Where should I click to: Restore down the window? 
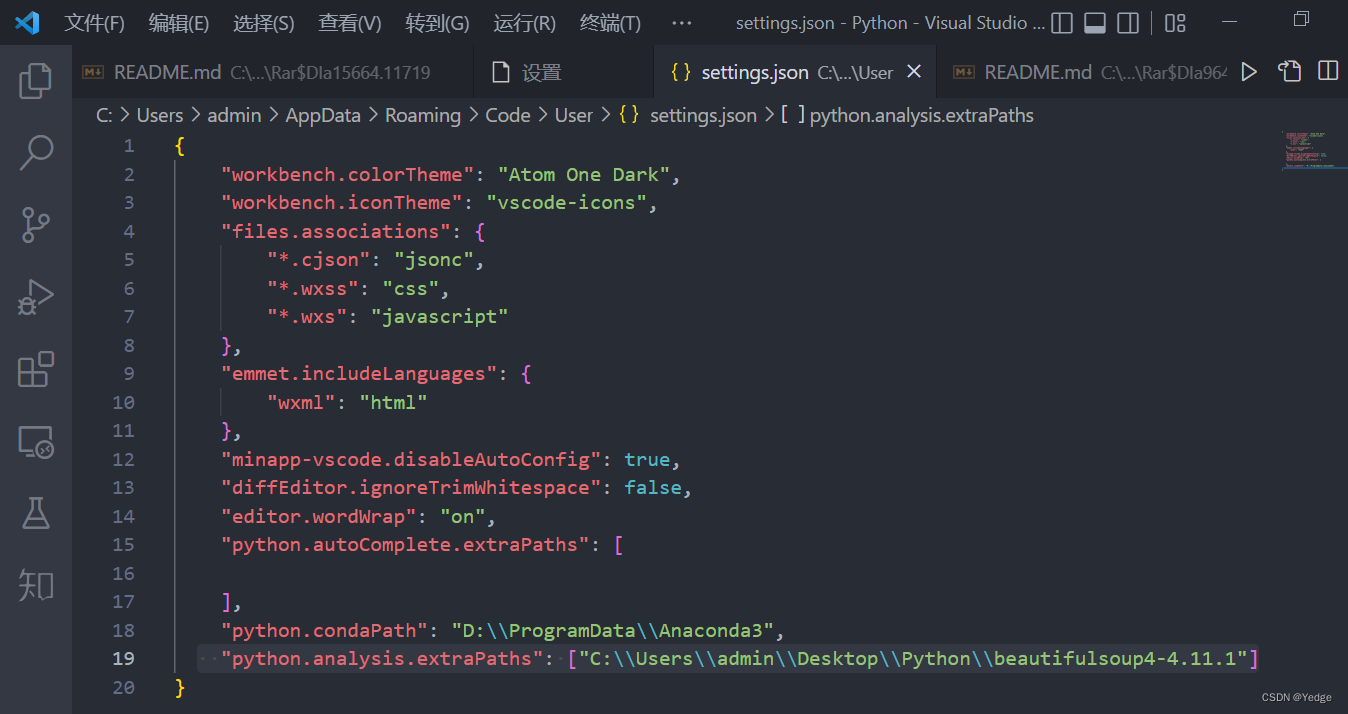[x=1301, y=19]
